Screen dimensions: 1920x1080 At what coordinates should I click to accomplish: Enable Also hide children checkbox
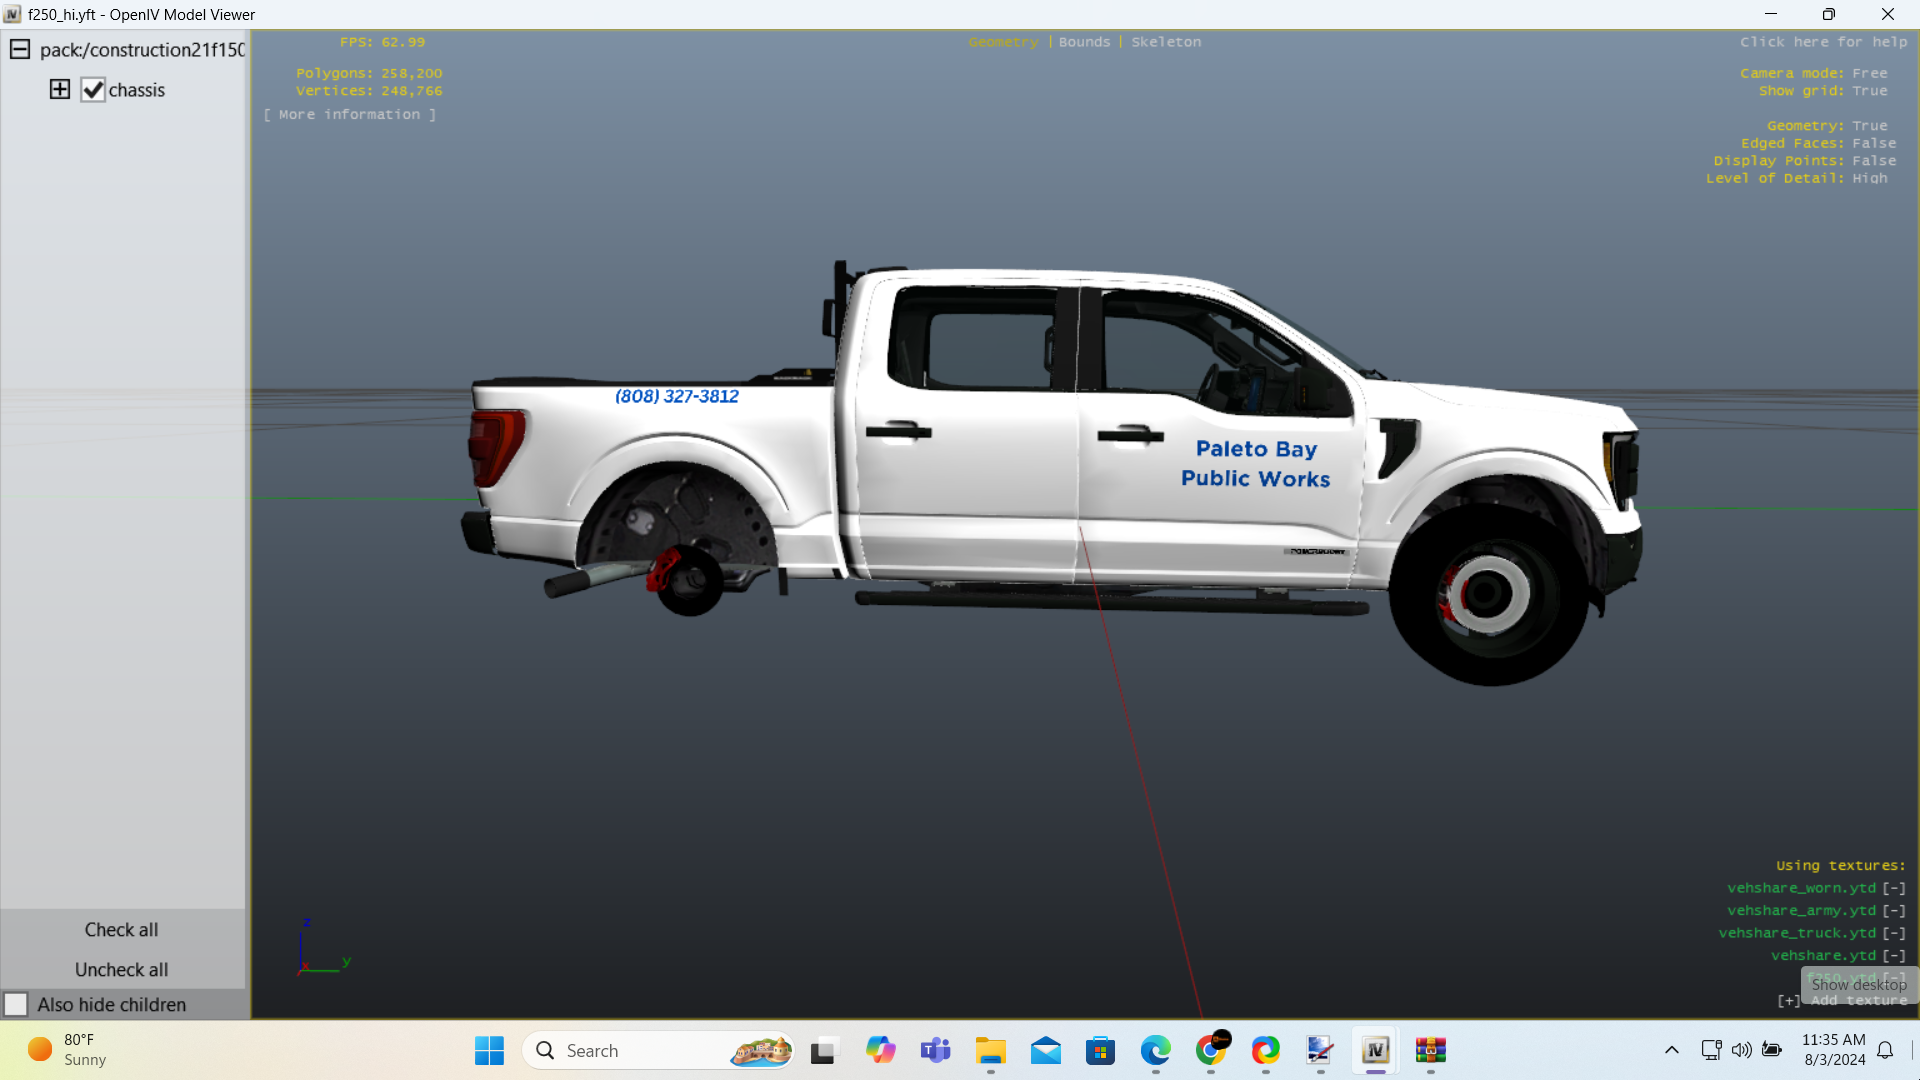pos(16,1004)
